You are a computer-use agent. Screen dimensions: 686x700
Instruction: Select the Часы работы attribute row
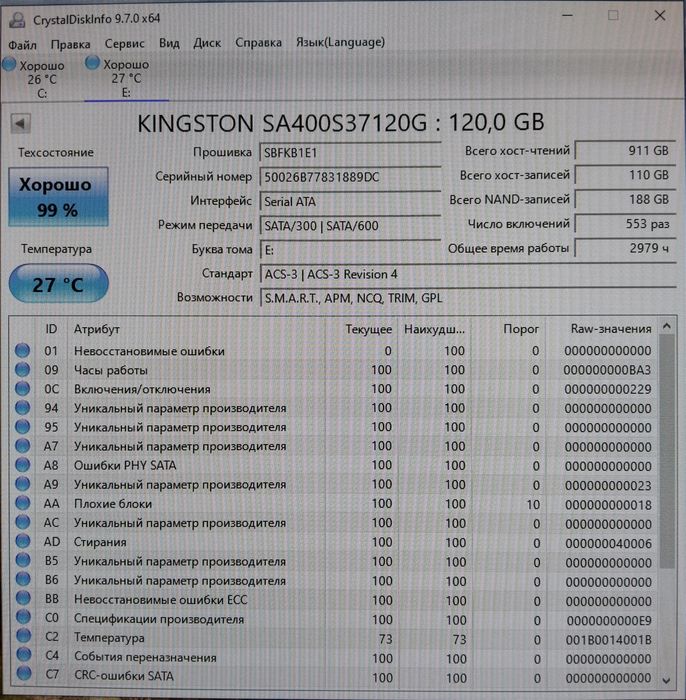(334, 370)
